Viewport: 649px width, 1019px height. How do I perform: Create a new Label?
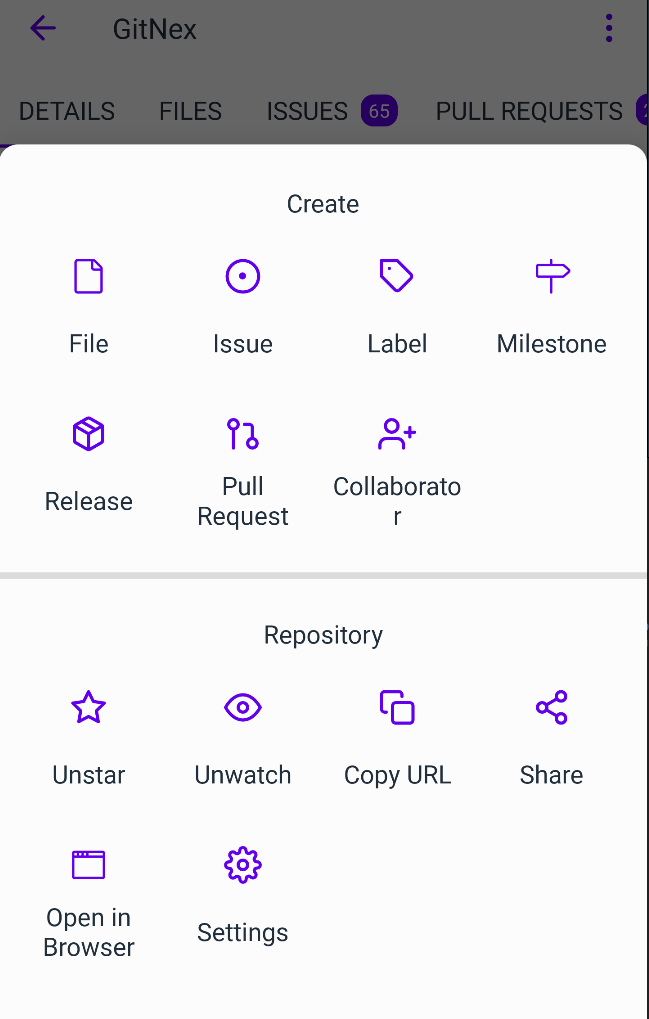click(x=397, y=307)
